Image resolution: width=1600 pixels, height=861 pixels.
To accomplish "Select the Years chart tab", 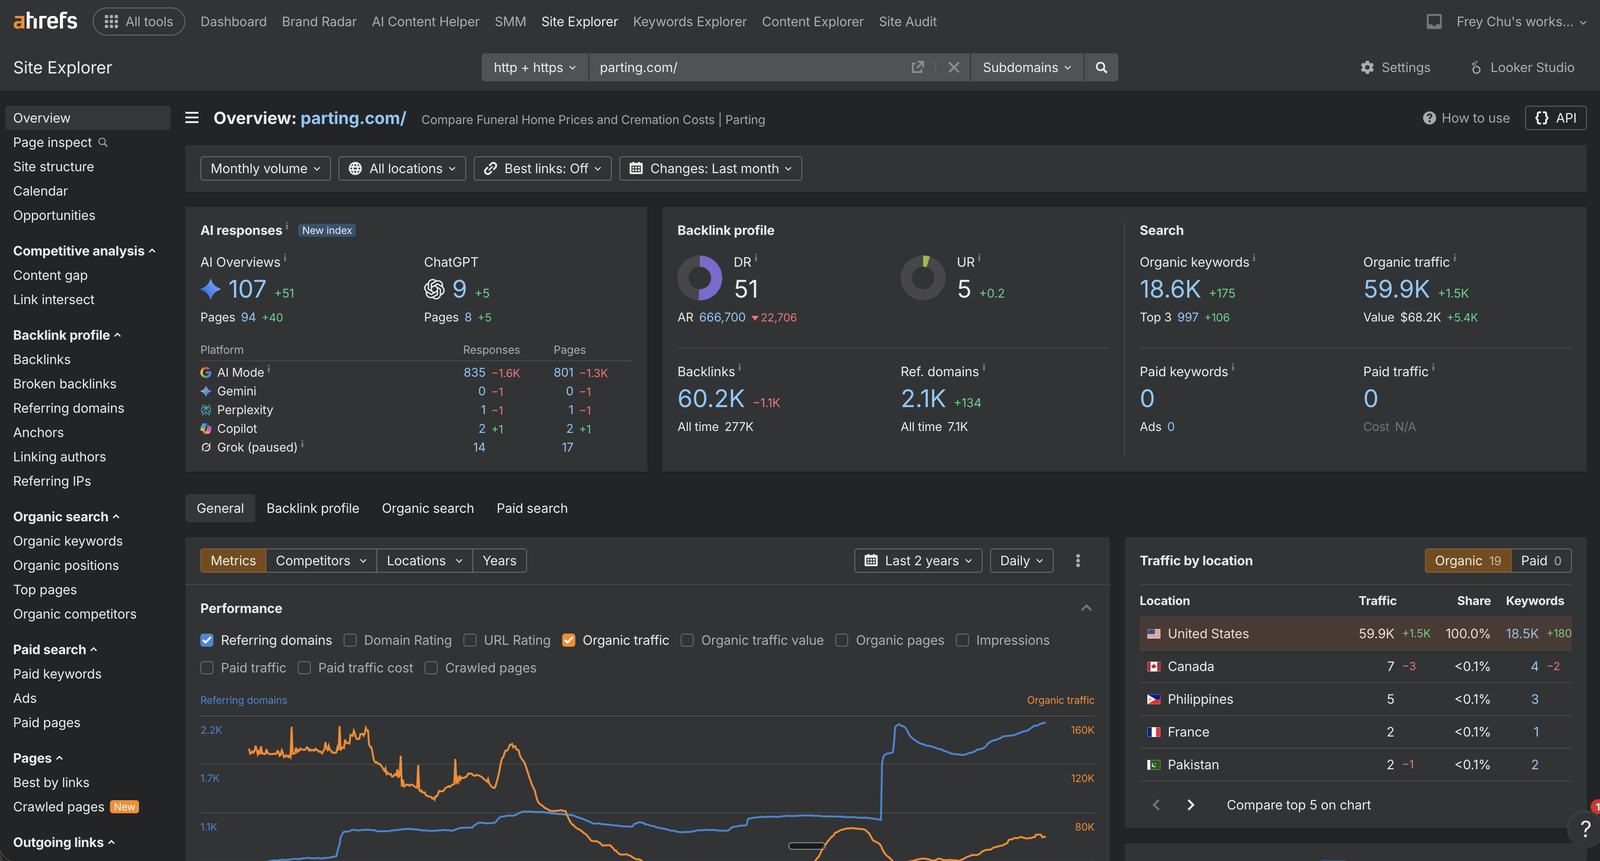I will [x=499, y=561].
